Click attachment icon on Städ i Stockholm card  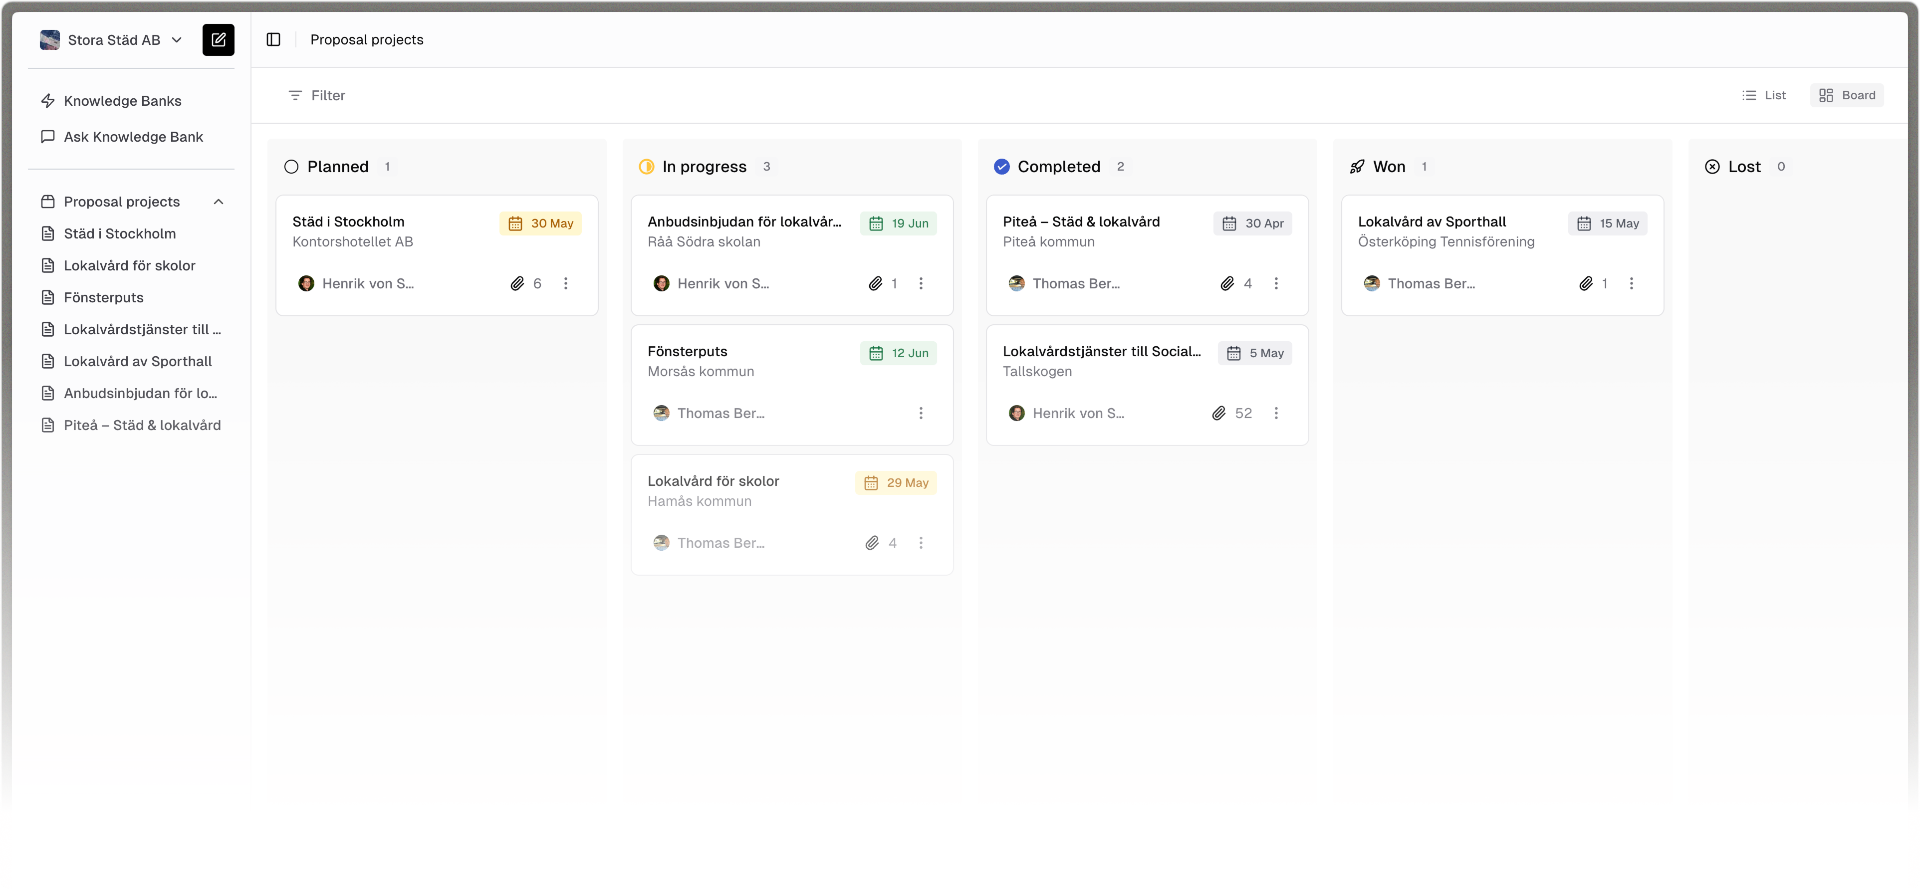517,284
